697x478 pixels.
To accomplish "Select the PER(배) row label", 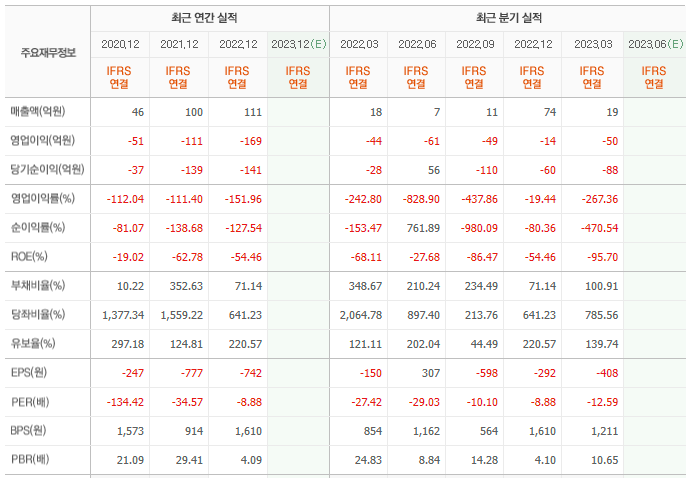I will pyautogui.click(x=30, y=402).
